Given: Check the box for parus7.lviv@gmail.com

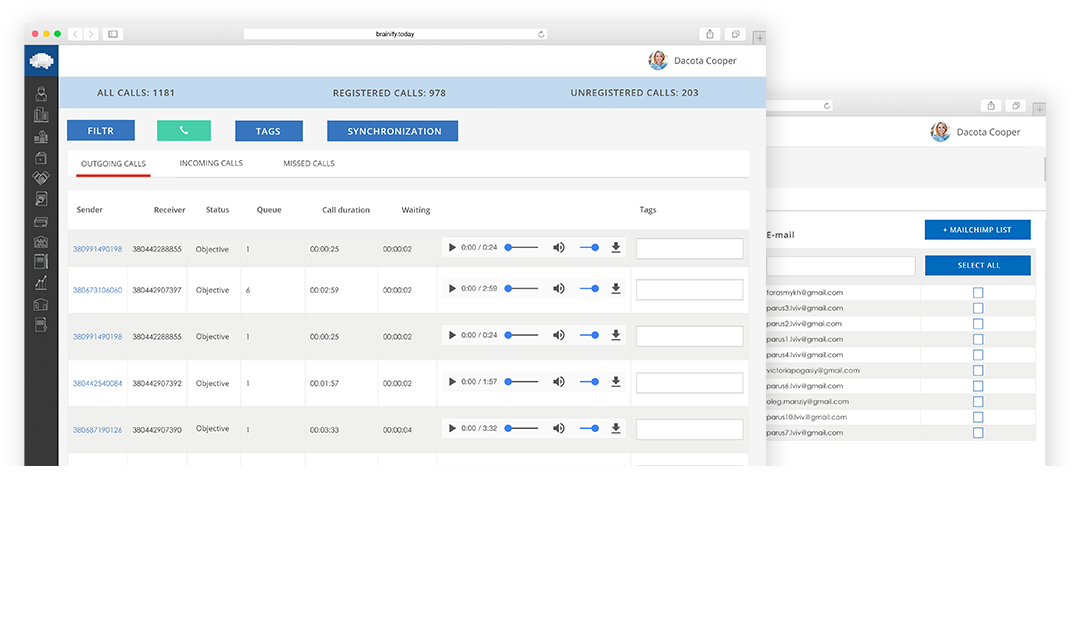Looking at the screenshot, I should pyautogui.click(x=978, y=433).
